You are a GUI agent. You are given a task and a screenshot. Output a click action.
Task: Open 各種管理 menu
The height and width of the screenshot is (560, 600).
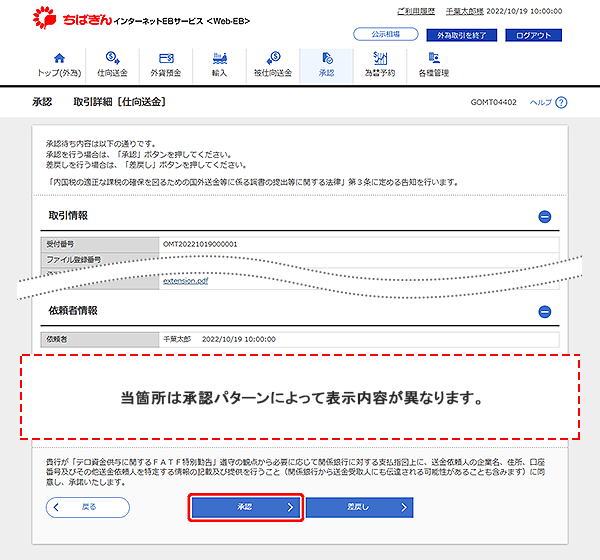[x=434, y=65]
